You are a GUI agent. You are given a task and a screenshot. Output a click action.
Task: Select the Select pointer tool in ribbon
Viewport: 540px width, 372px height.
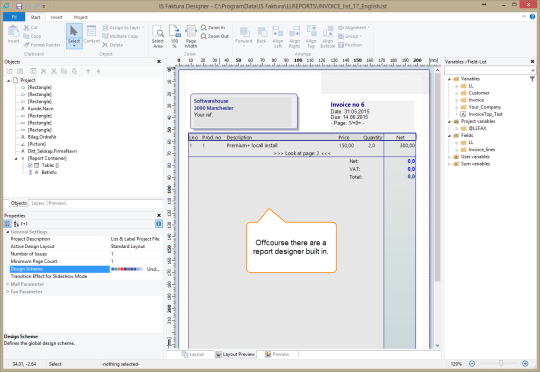[x=74, y=35]
